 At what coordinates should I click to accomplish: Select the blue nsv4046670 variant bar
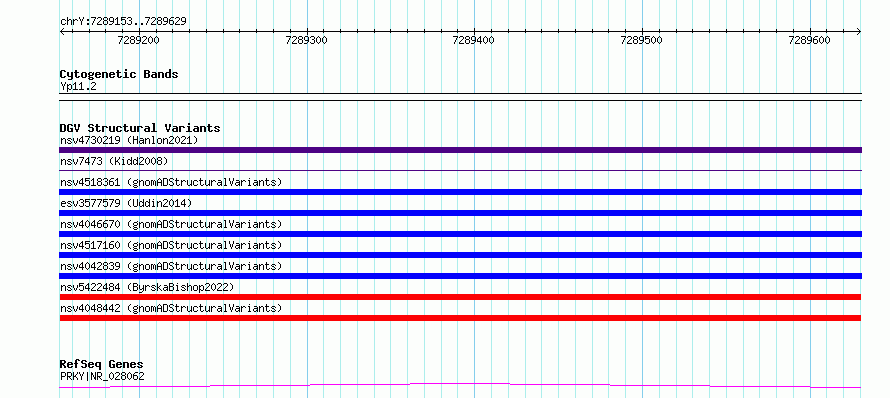460,234
